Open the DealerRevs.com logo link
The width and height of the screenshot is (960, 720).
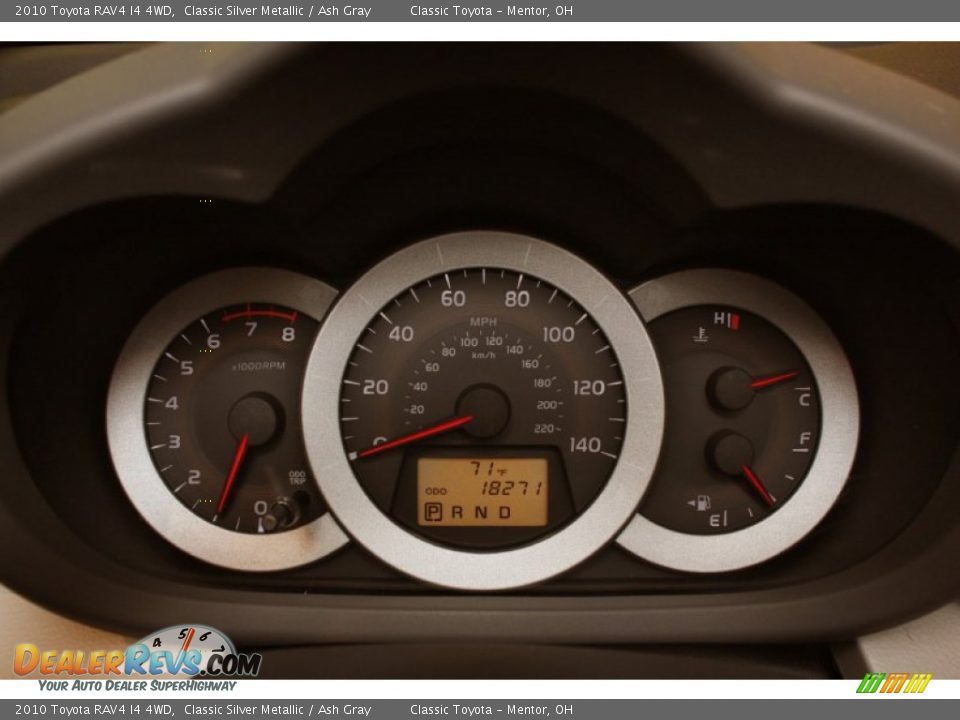[x=133, y=661]
